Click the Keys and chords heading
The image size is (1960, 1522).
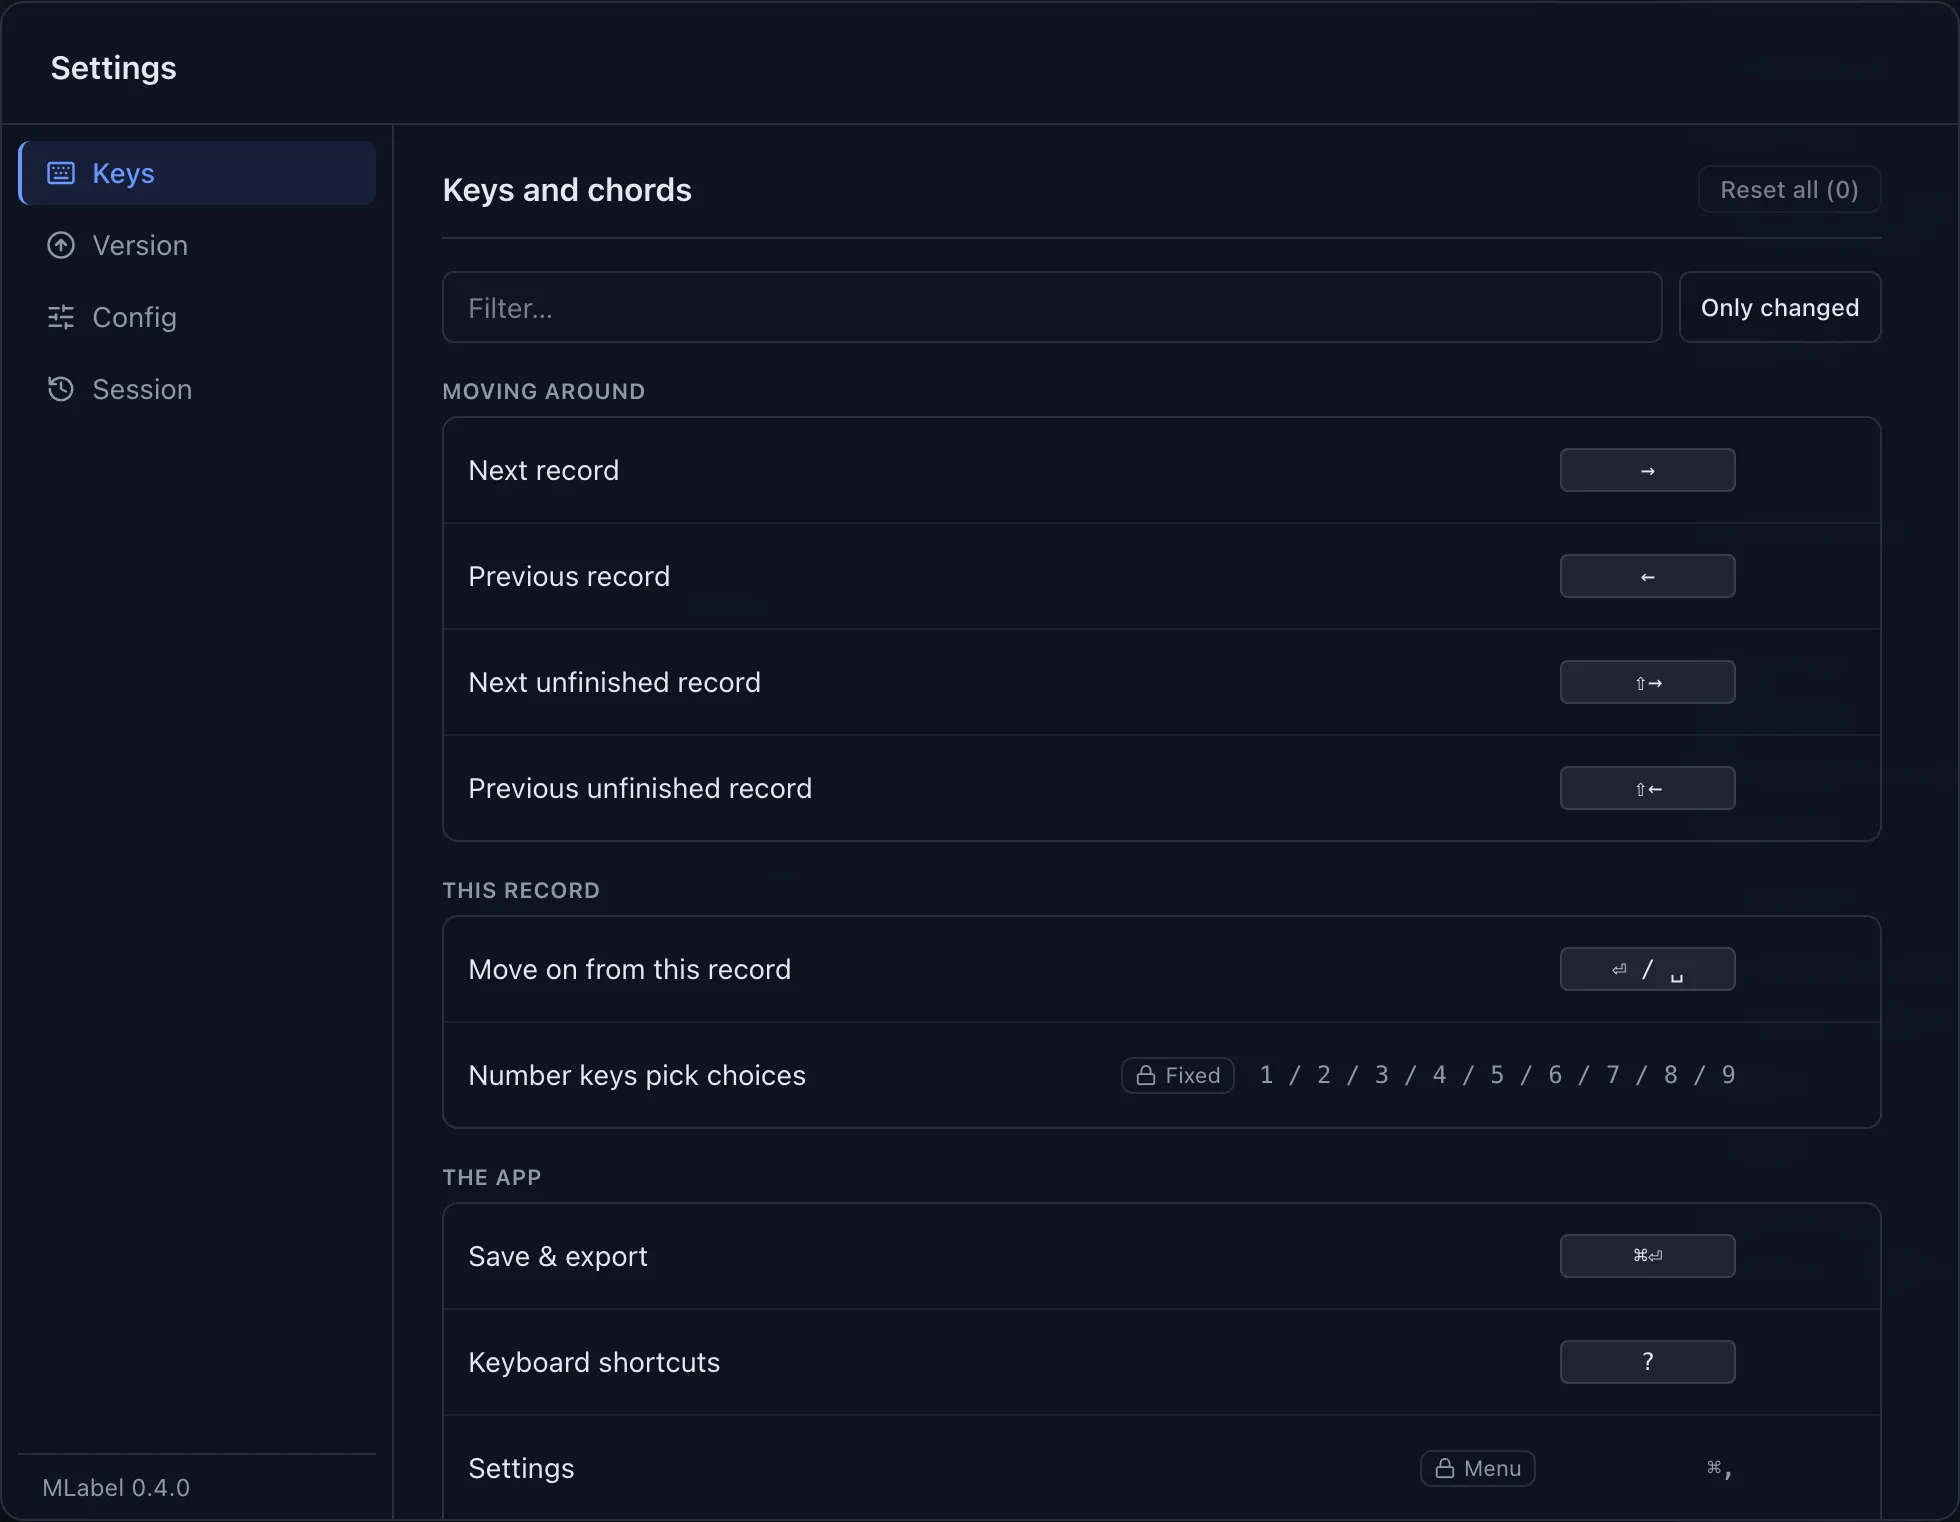pyautogui.click(x=567, y=189)
